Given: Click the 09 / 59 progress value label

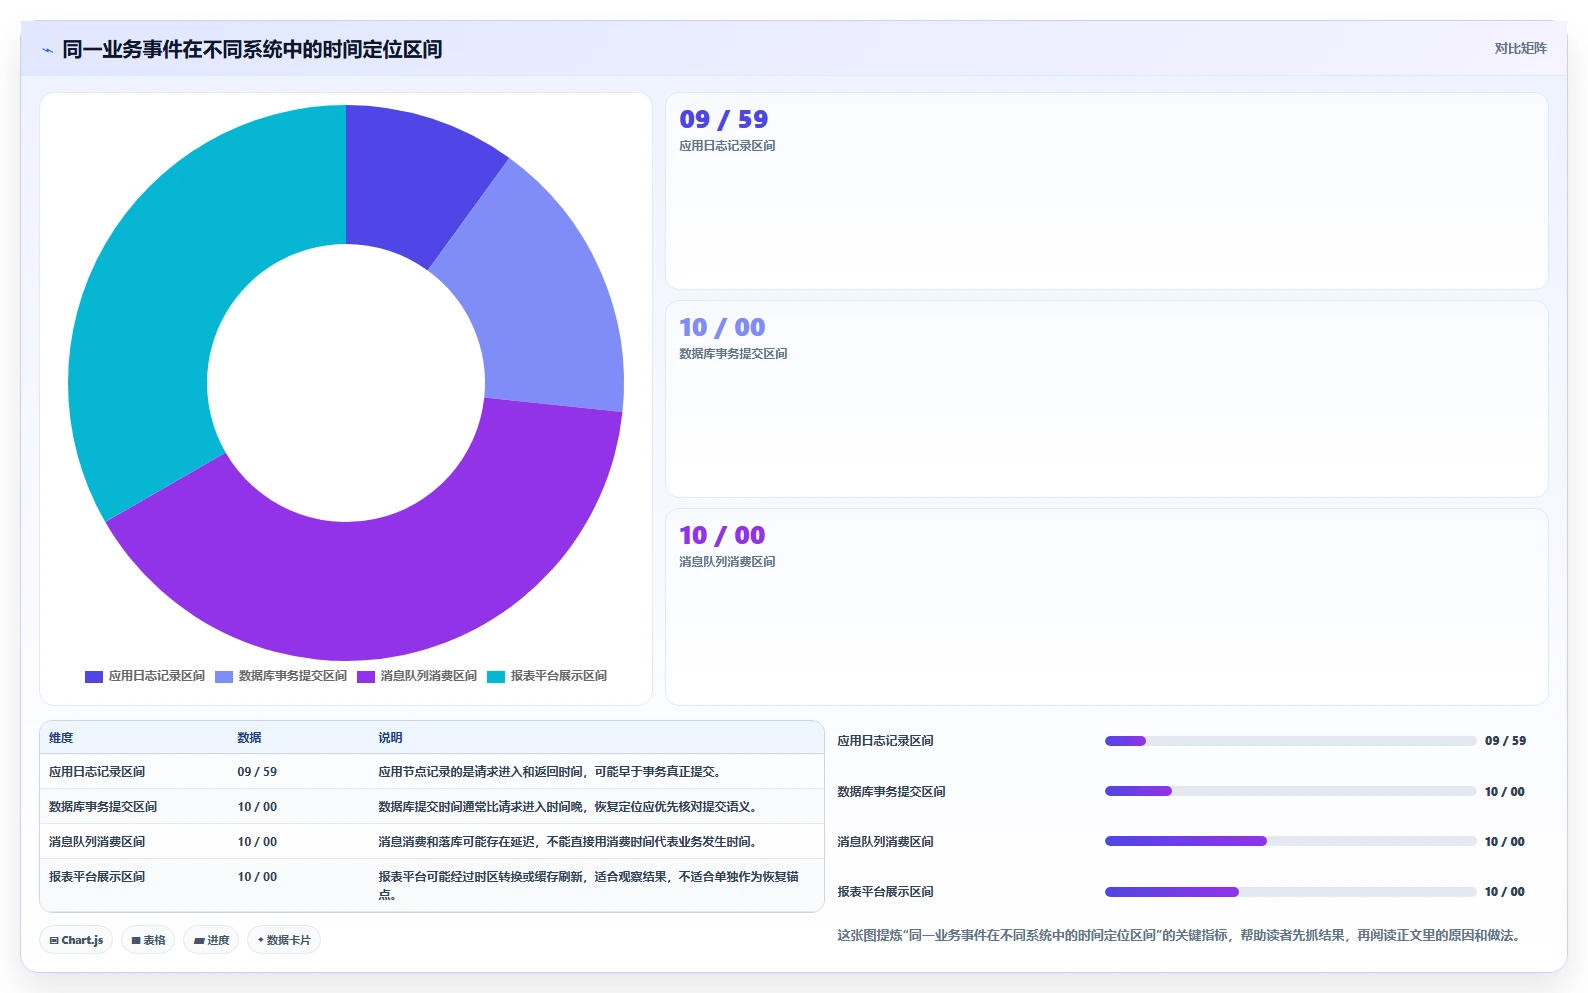Looking at the screenshot, I should (1505, 741).
